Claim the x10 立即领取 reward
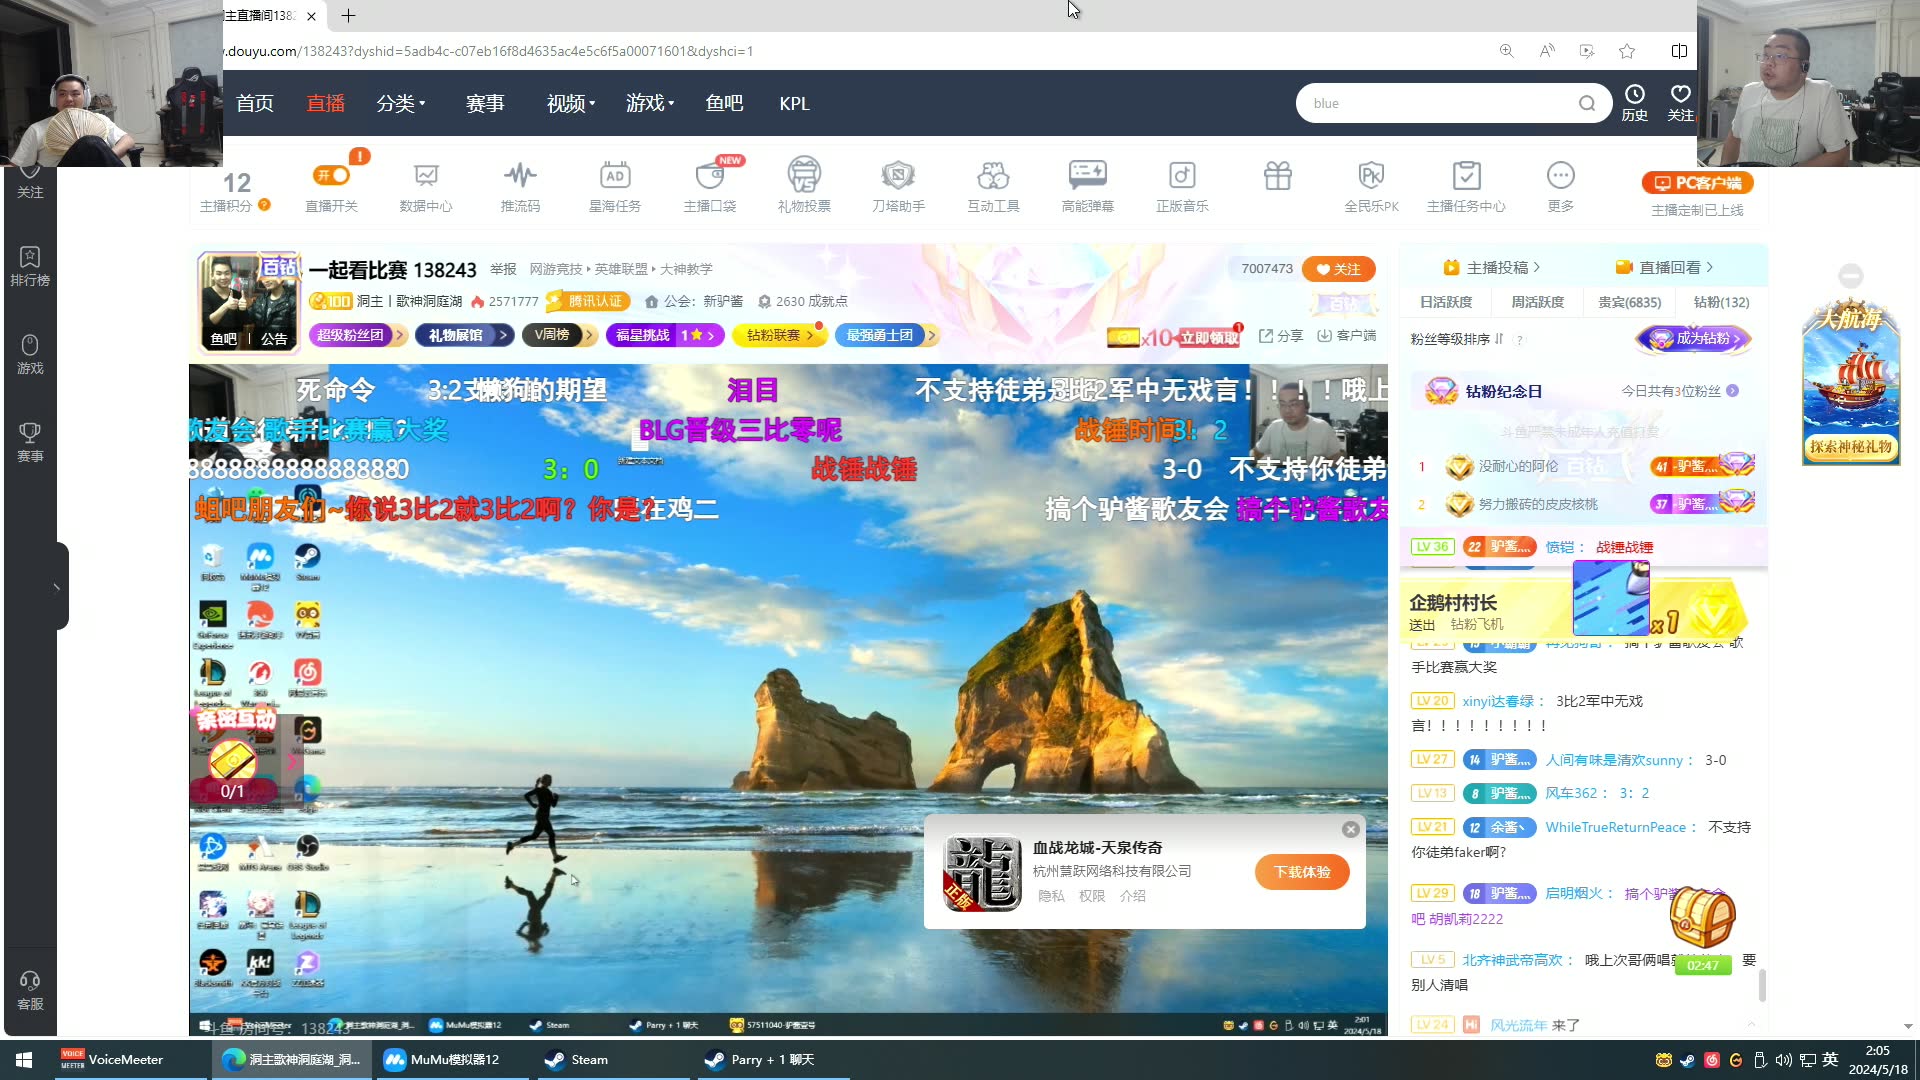Viewport: 1920px width, 1080px height. click(1174, 337)
